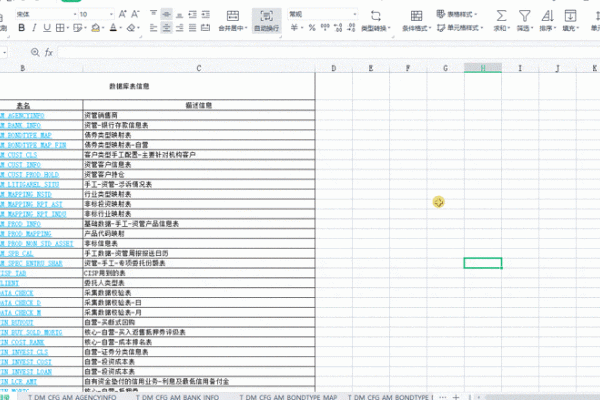Toggle underline formatting
Image resolution: width=600 pixels, height=400 pixels.
click(x=47, y=28)
